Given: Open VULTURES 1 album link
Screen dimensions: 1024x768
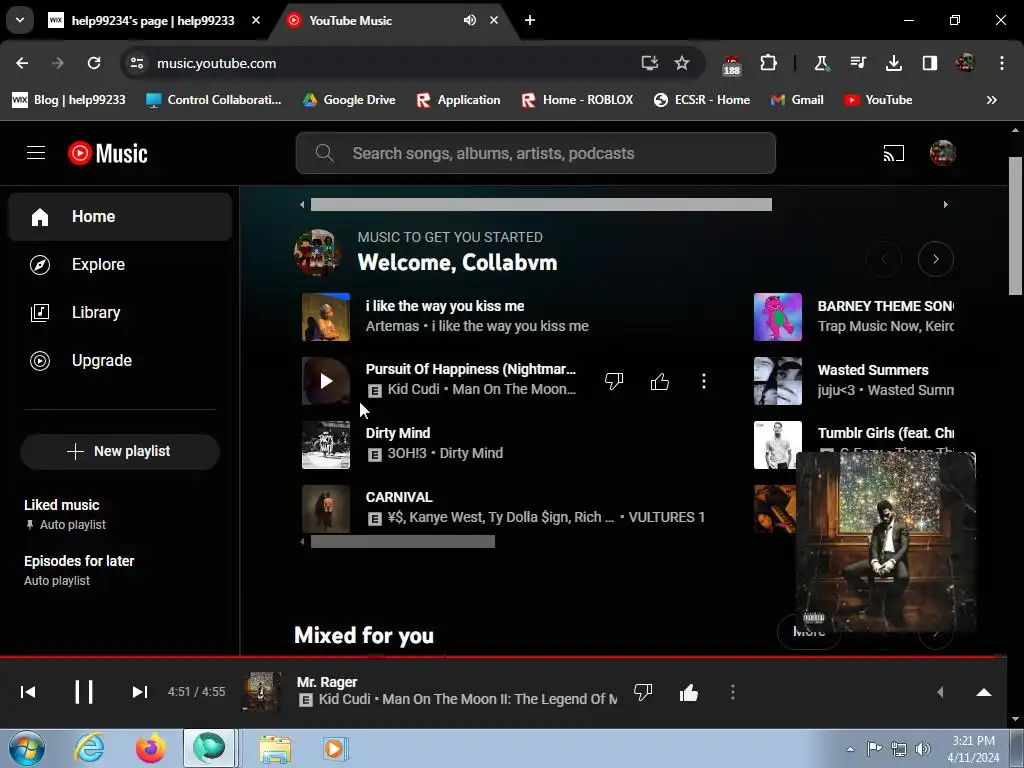Looking at the screenshot, I should tap(666, 517).
